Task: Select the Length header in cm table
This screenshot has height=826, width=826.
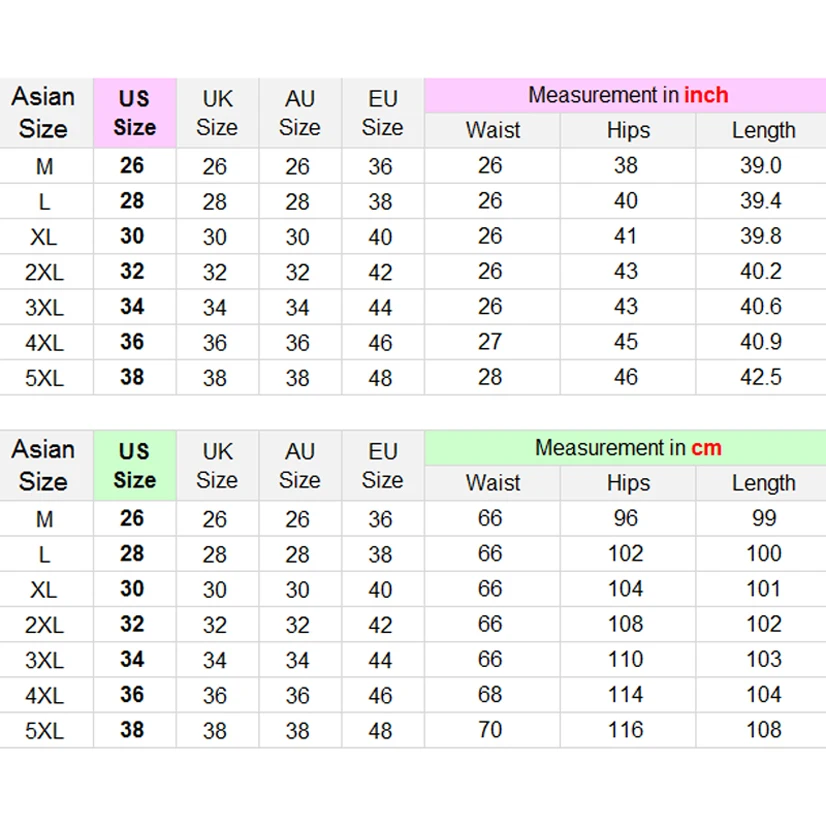Action: (763, 483)
